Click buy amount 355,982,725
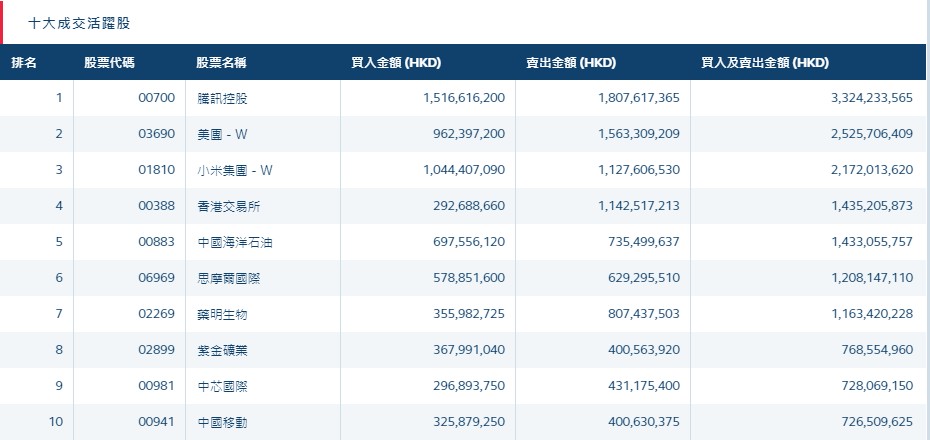Image resolution: width=930 pixels, height=440 pixels. (x=469, y=314)
